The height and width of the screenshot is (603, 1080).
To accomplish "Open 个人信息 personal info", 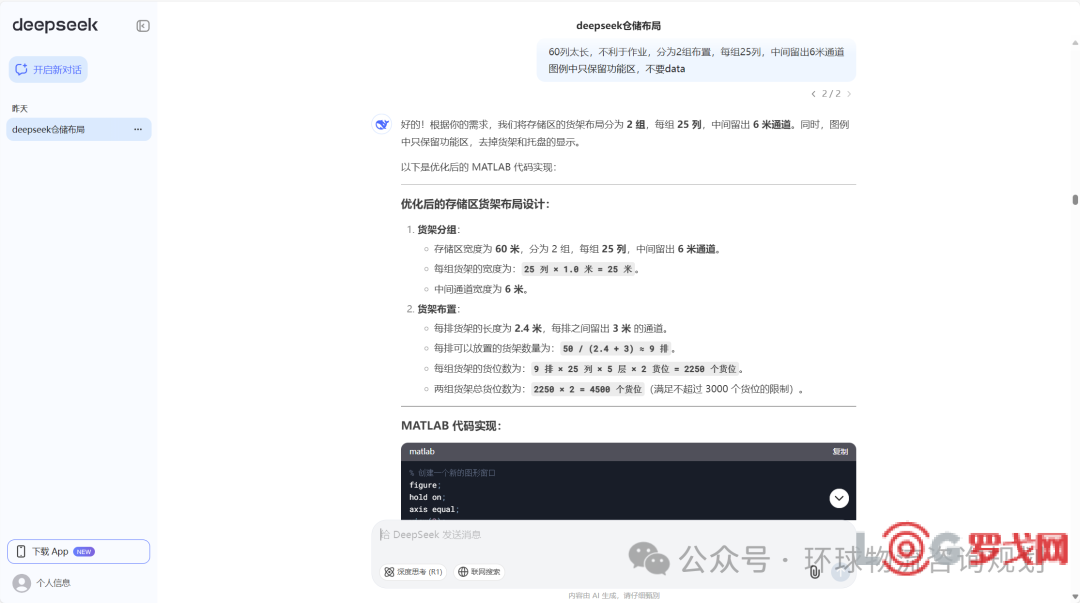I will (53, 582).
